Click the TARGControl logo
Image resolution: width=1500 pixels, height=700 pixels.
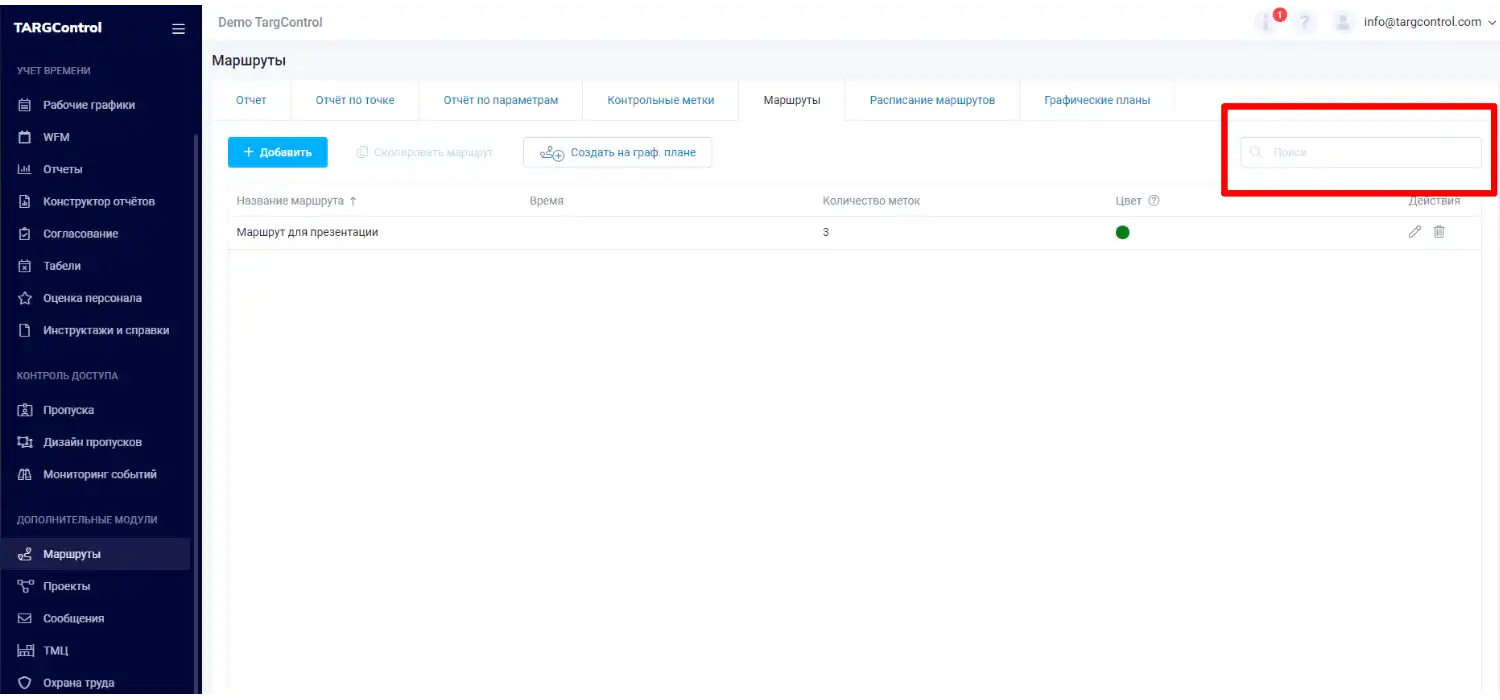pos(58,28)
